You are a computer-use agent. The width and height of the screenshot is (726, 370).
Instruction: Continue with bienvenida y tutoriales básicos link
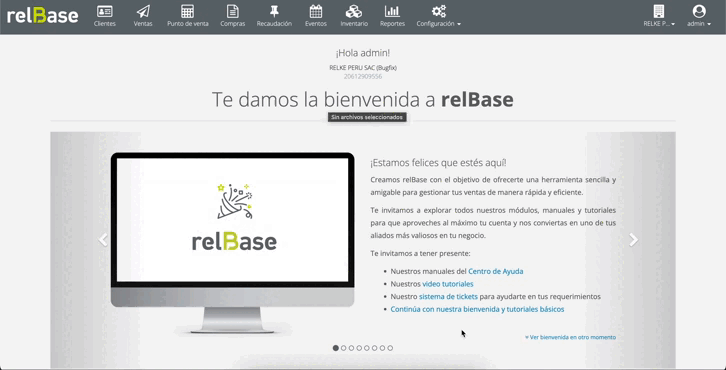click(477, 309)
